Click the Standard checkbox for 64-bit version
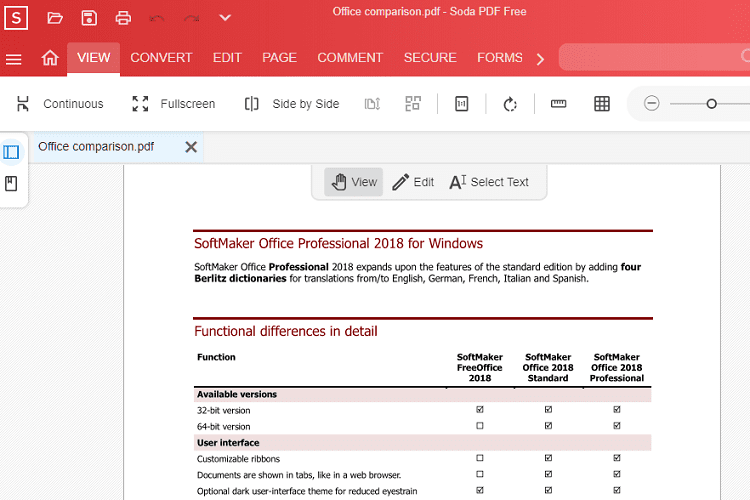Viewport: 750px width, 500px height. tap(548, 425)
